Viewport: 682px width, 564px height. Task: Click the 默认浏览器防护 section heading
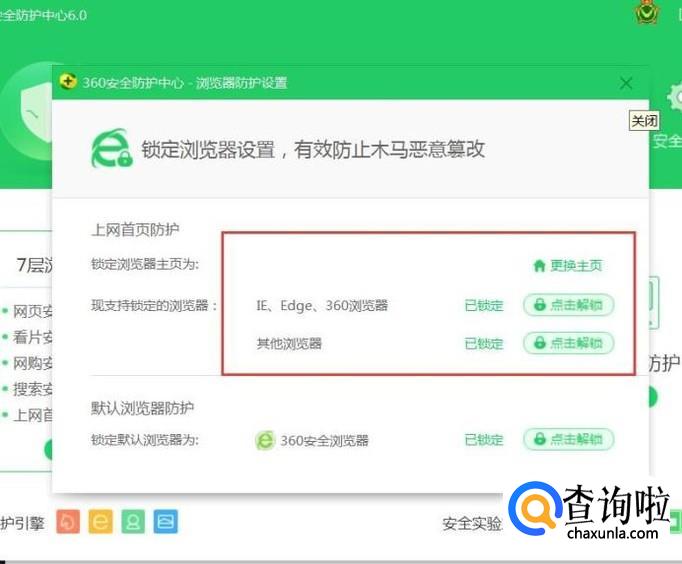pyautogui.click(x=142, y=408)
